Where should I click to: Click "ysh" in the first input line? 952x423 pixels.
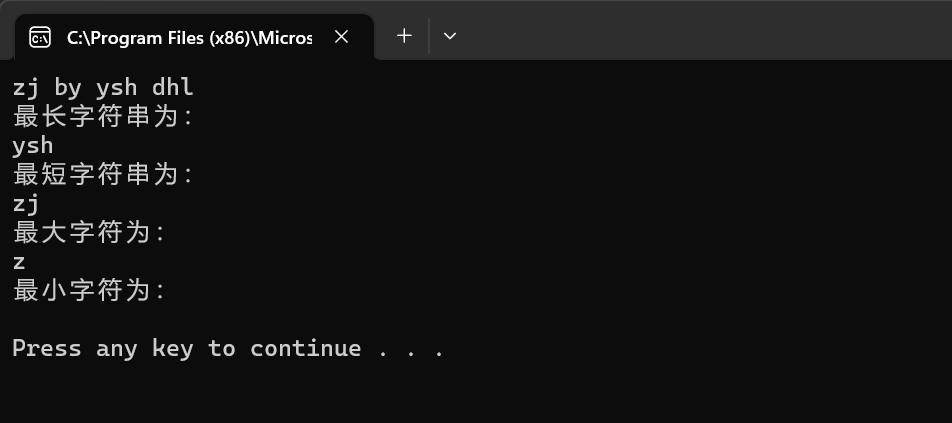[x=116, y=88]
